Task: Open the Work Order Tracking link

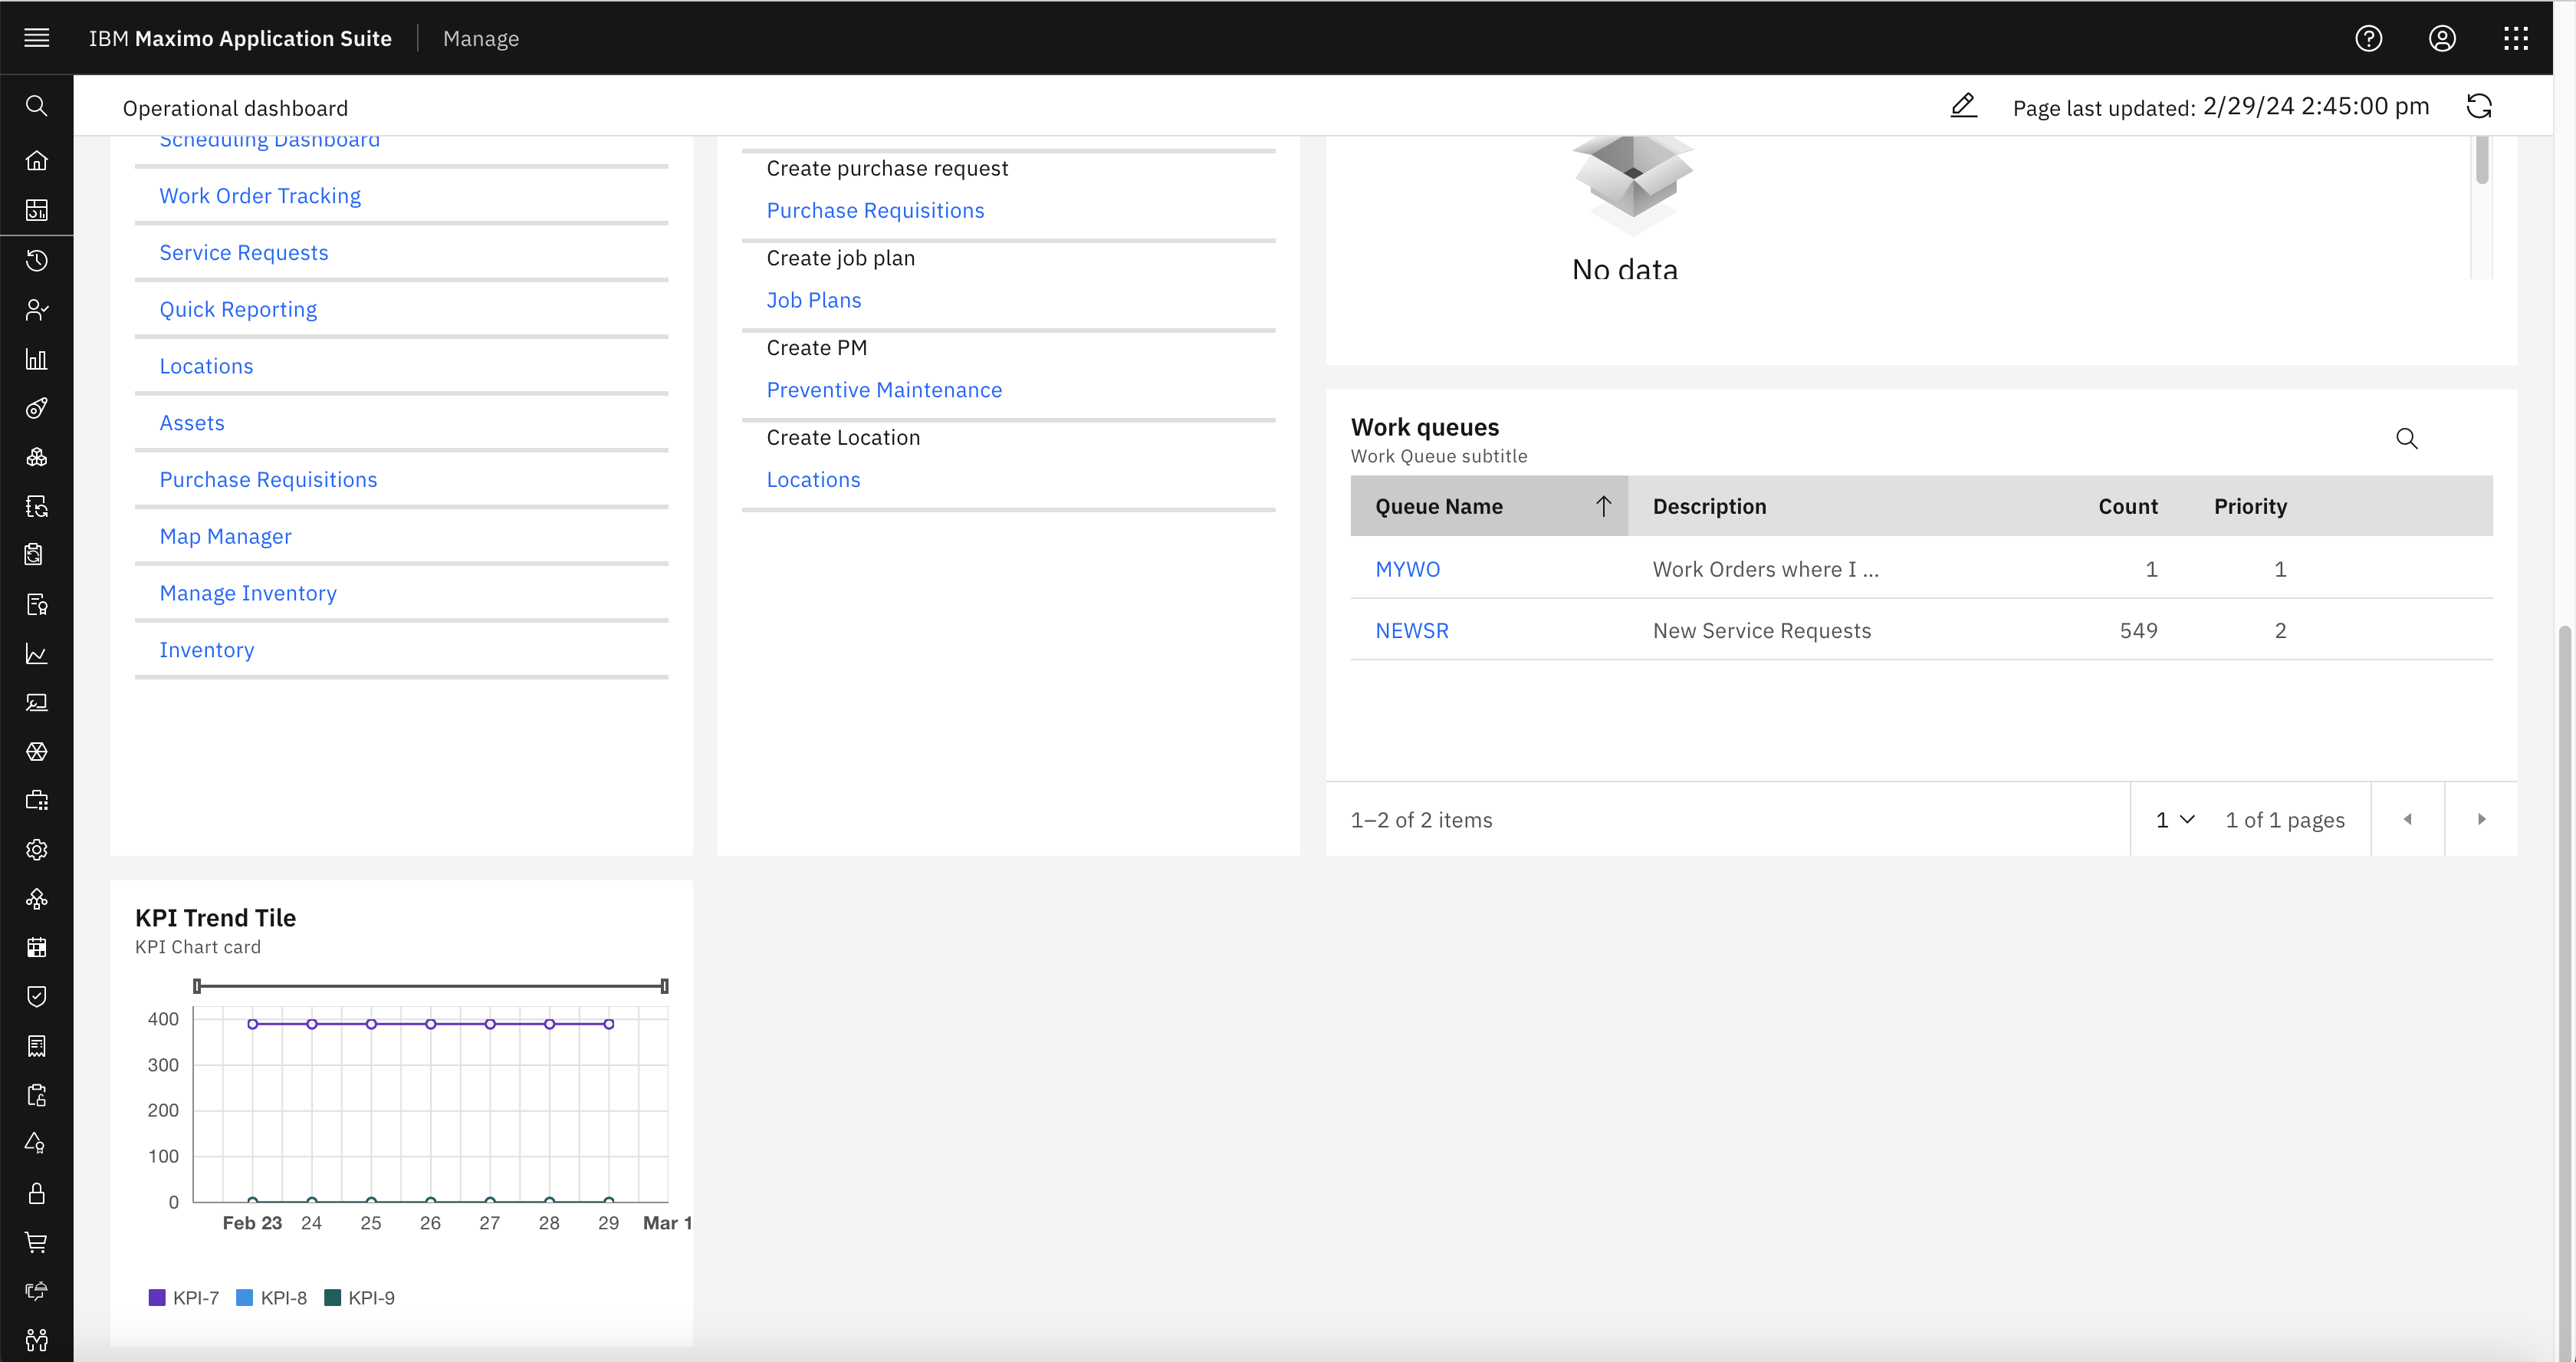Action: click(260, 196)
